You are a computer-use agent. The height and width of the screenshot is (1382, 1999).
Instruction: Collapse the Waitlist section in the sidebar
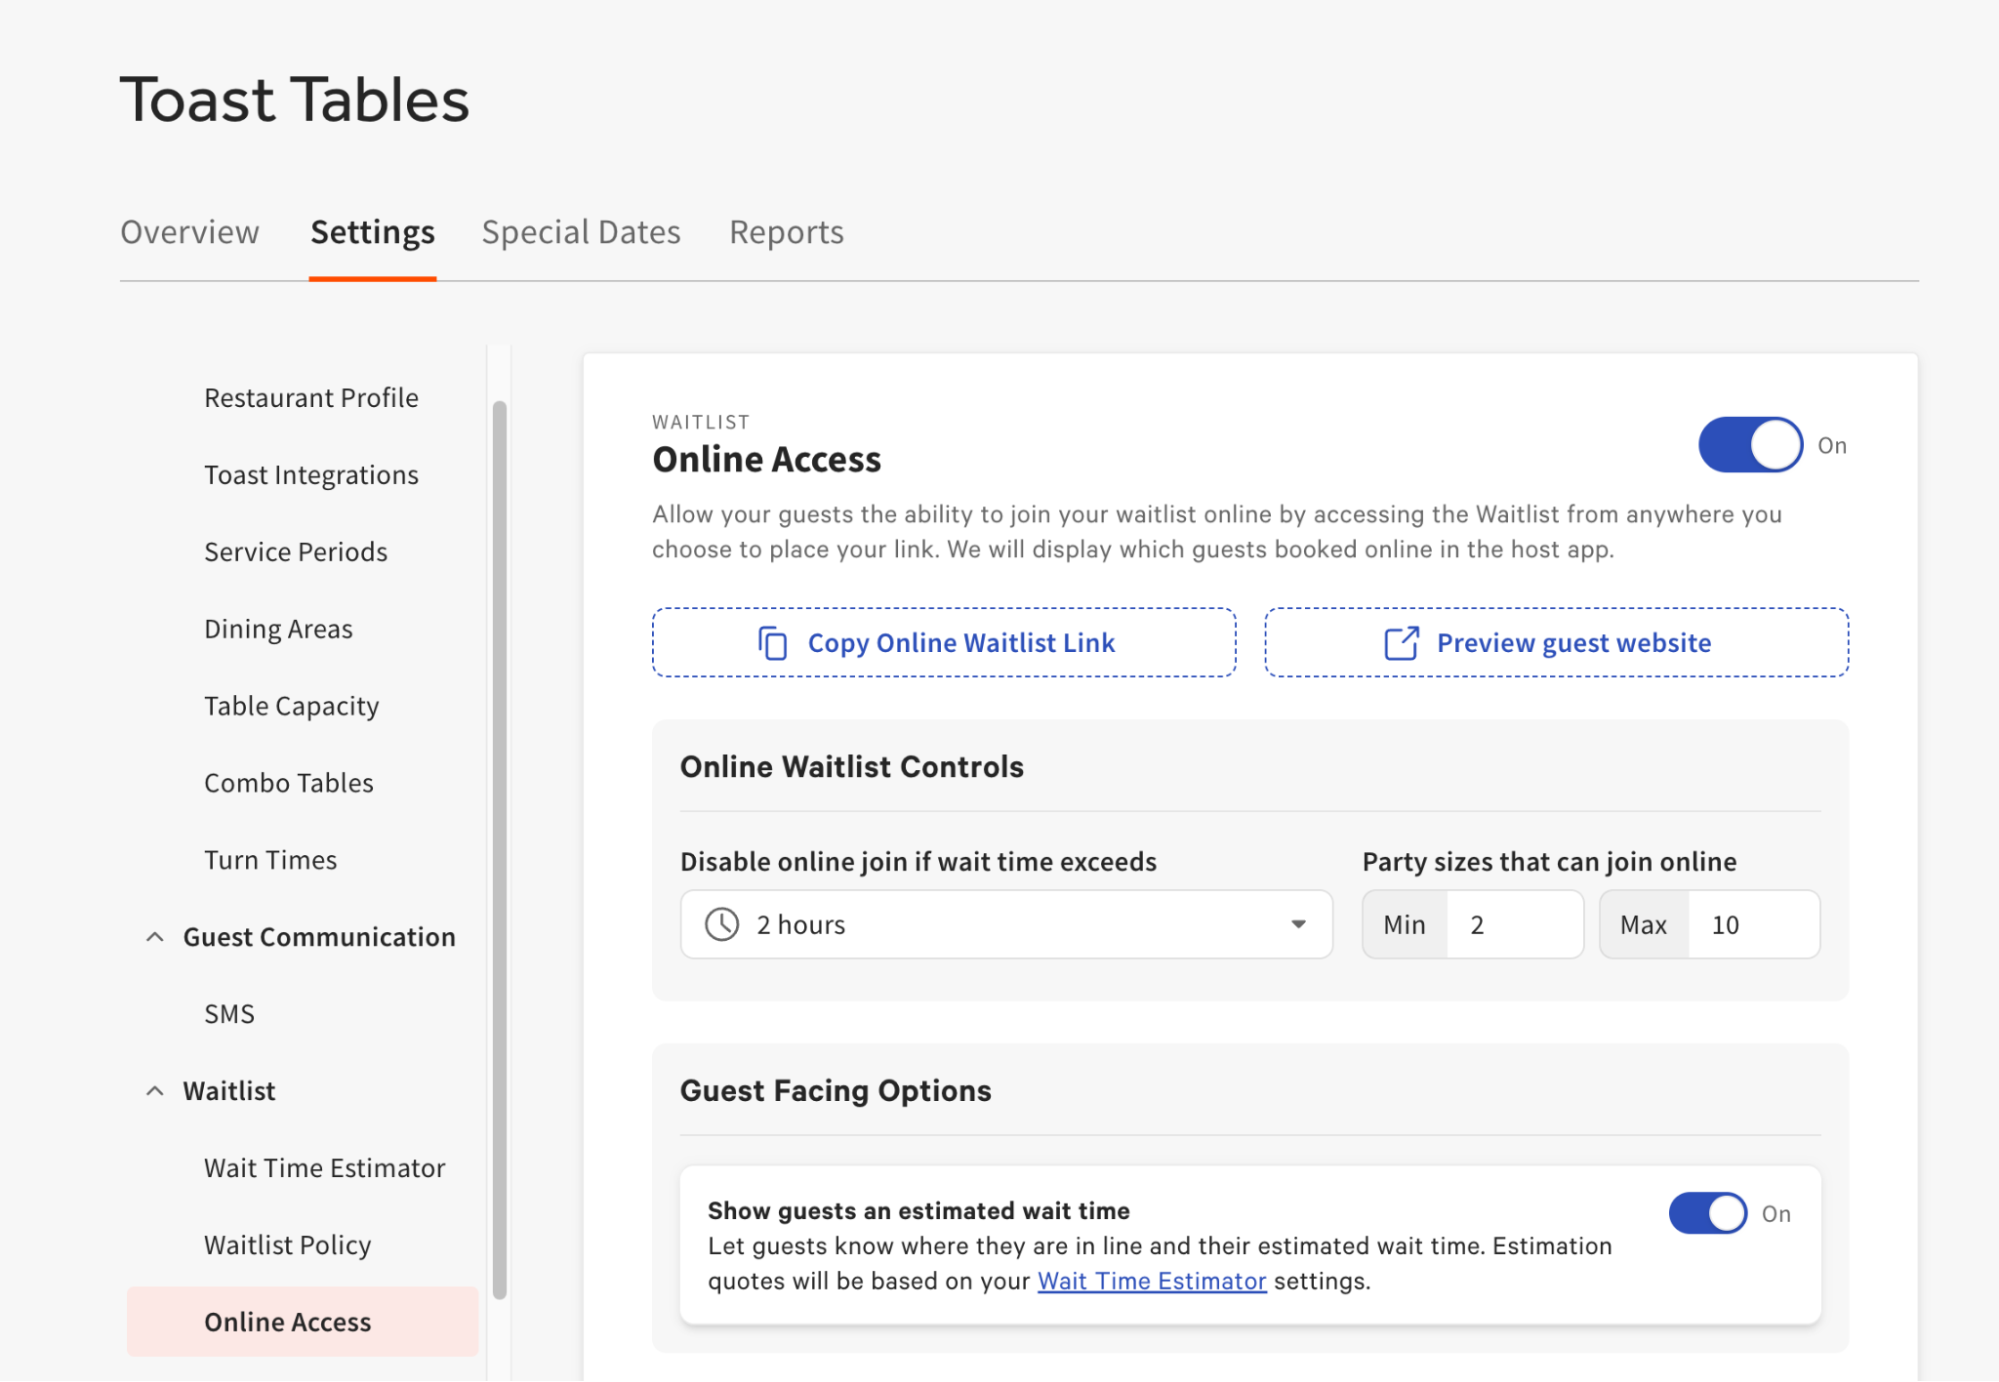(154, 1090)
